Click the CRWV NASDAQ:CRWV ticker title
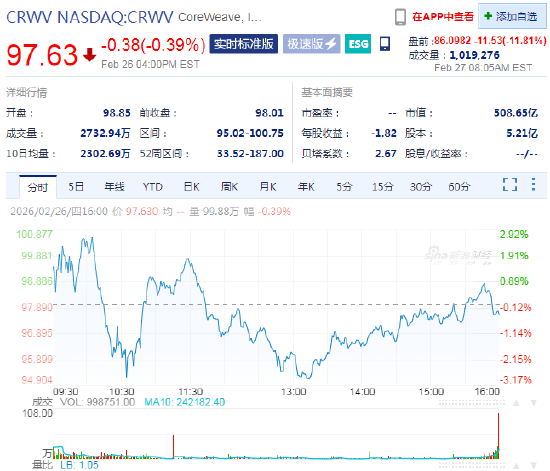 tap(90, 17)
